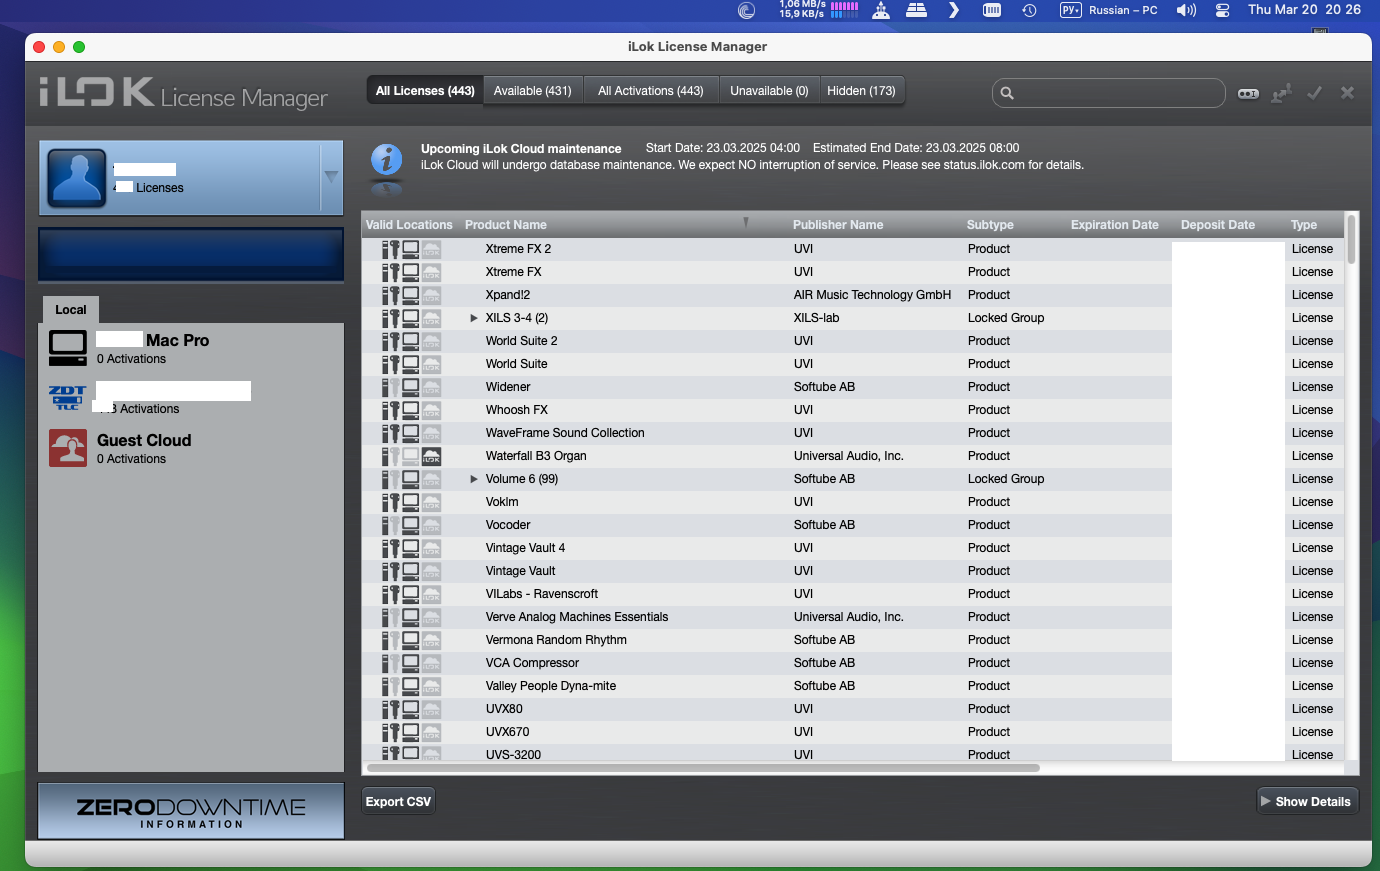This screenshot has height=871, width=1380.
Task: Click the XILS-lab publisher cell
Action: [816, 318]
